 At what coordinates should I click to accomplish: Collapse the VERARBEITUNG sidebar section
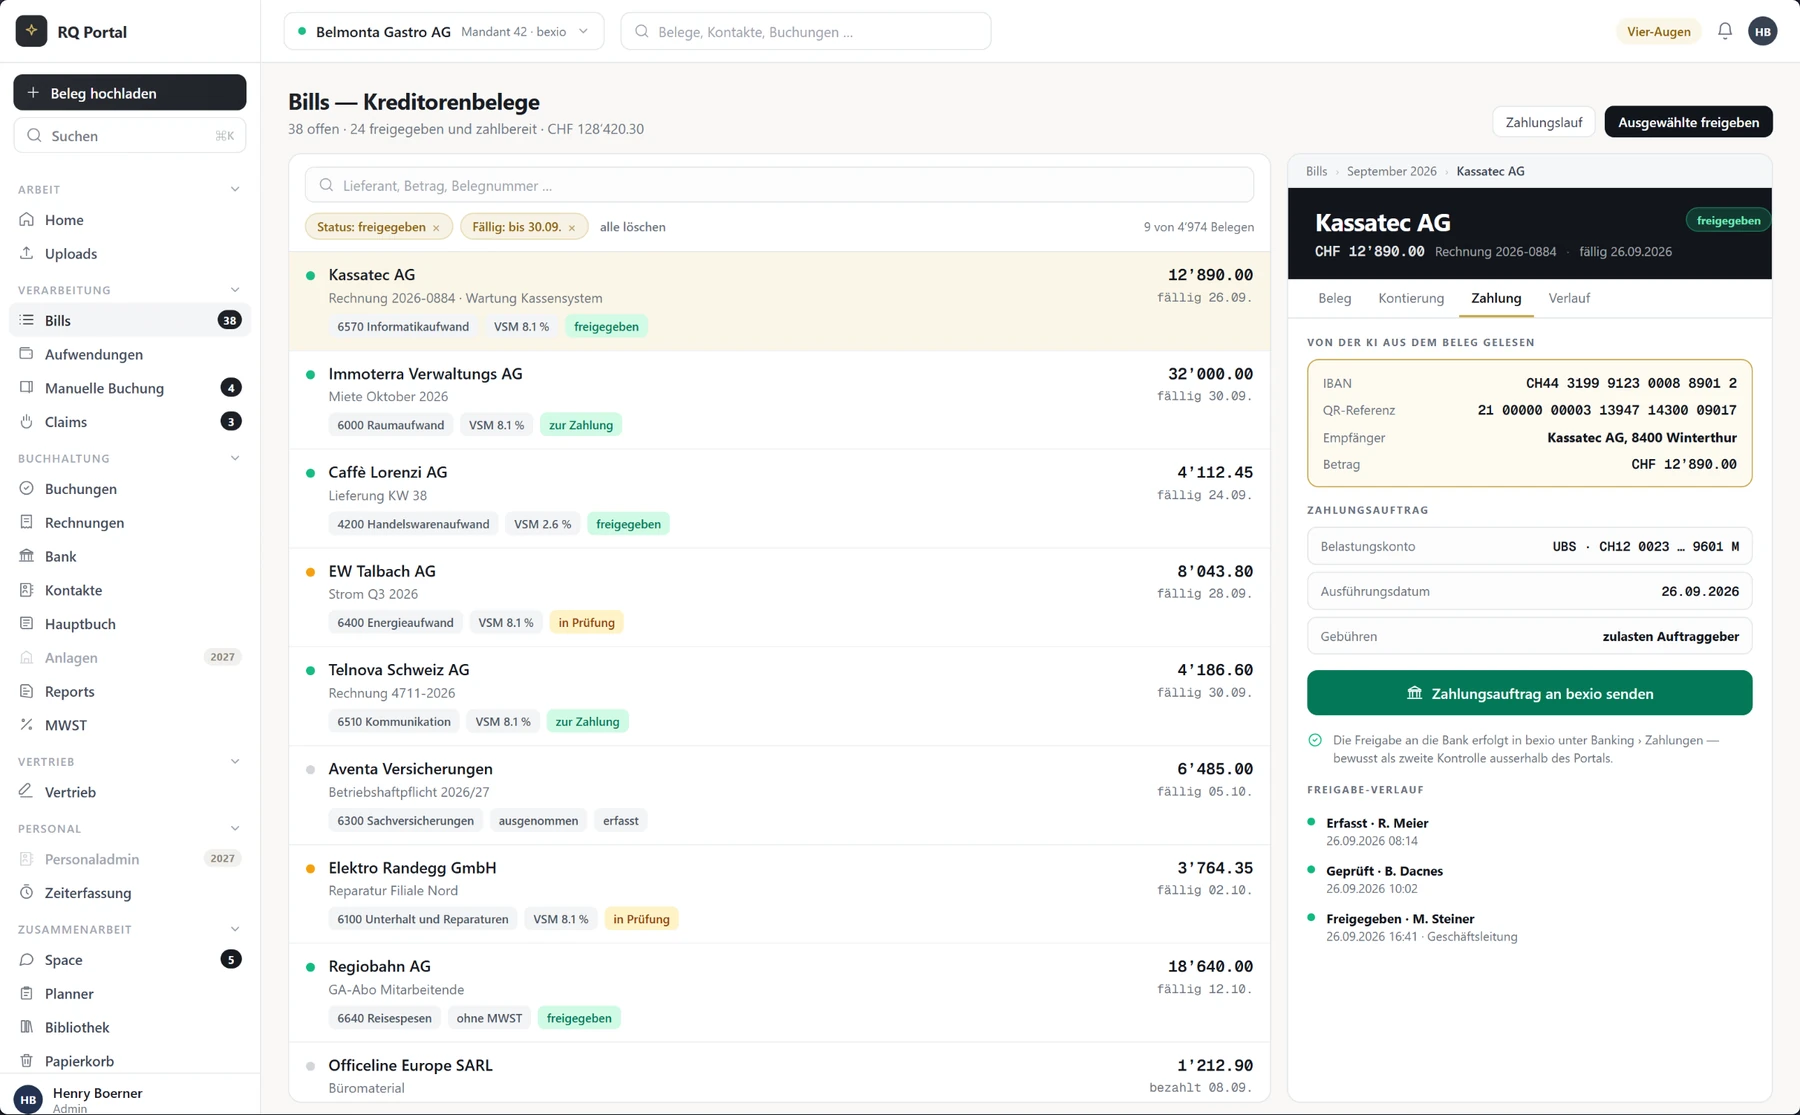pos(235,290)
